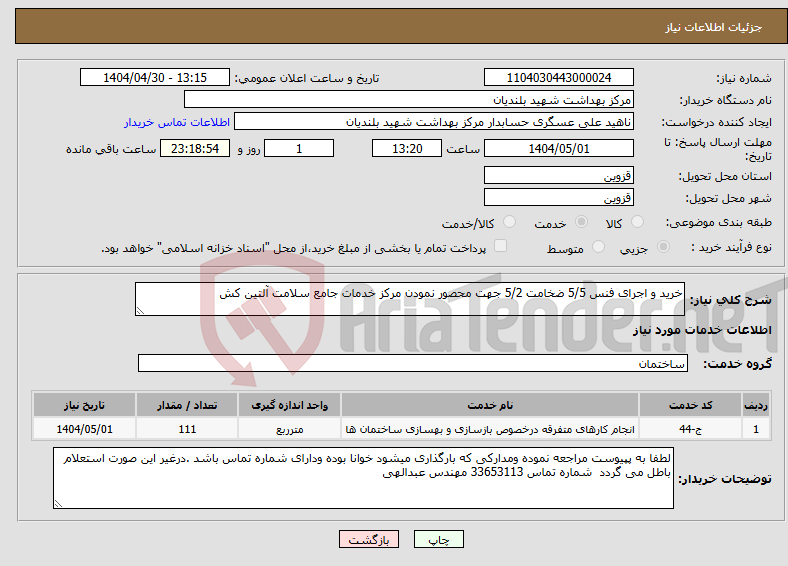Select the کالا/خدمت radio button

[x=510, y=222]
